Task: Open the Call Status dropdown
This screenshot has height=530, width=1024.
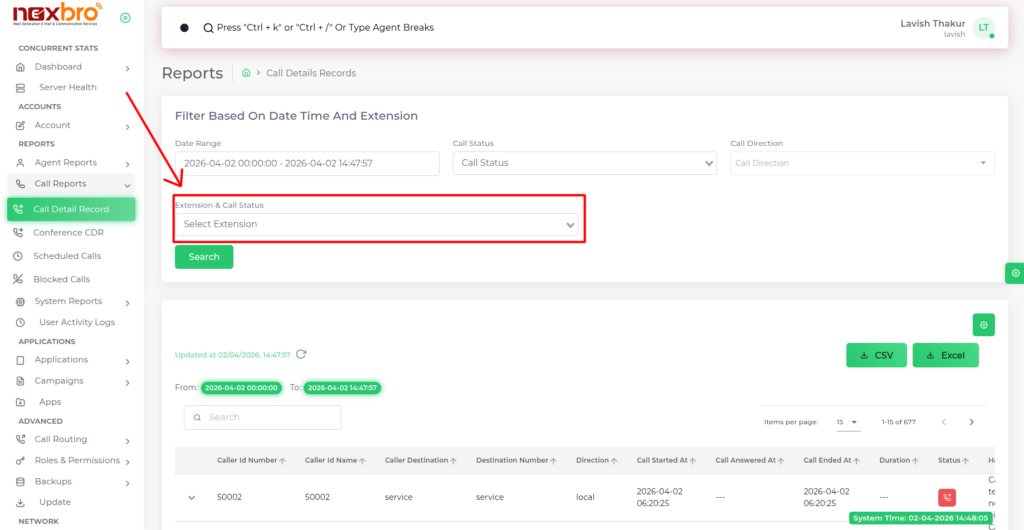Action: 584,163
